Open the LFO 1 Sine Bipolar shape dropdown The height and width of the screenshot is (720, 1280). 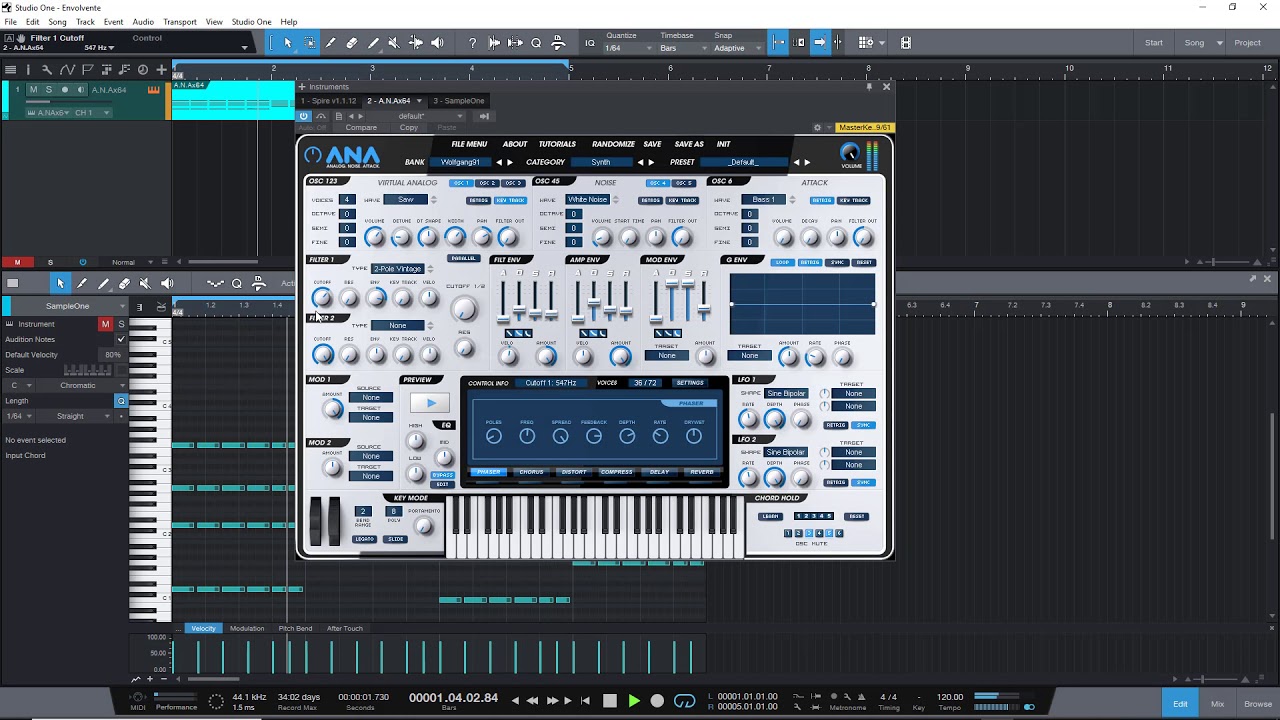point(787,394)
